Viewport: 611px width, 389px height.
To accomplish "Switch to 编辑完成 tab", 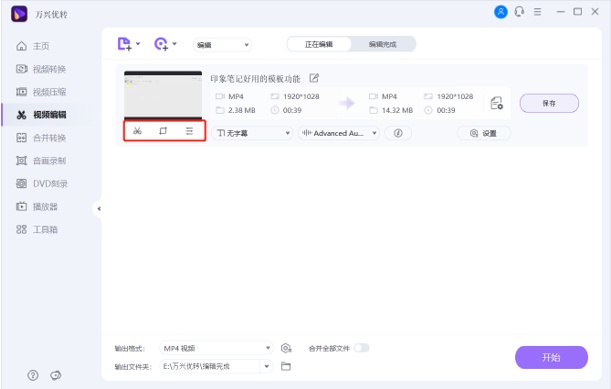I will click(383, 44).
